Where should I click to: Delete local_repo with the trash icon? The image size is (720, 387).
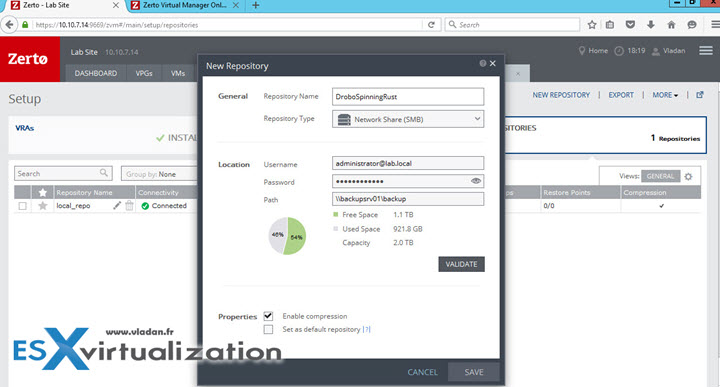click(129, 206)
